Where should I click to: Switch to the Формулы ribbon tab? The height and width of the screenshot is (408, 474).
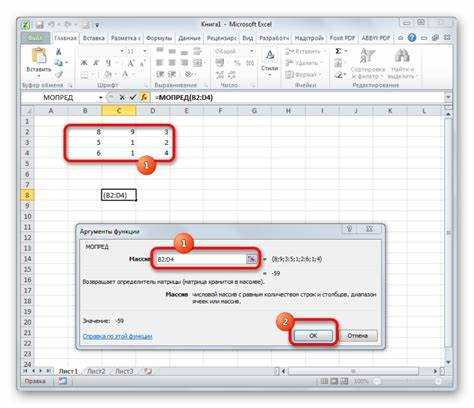(159, 38)
